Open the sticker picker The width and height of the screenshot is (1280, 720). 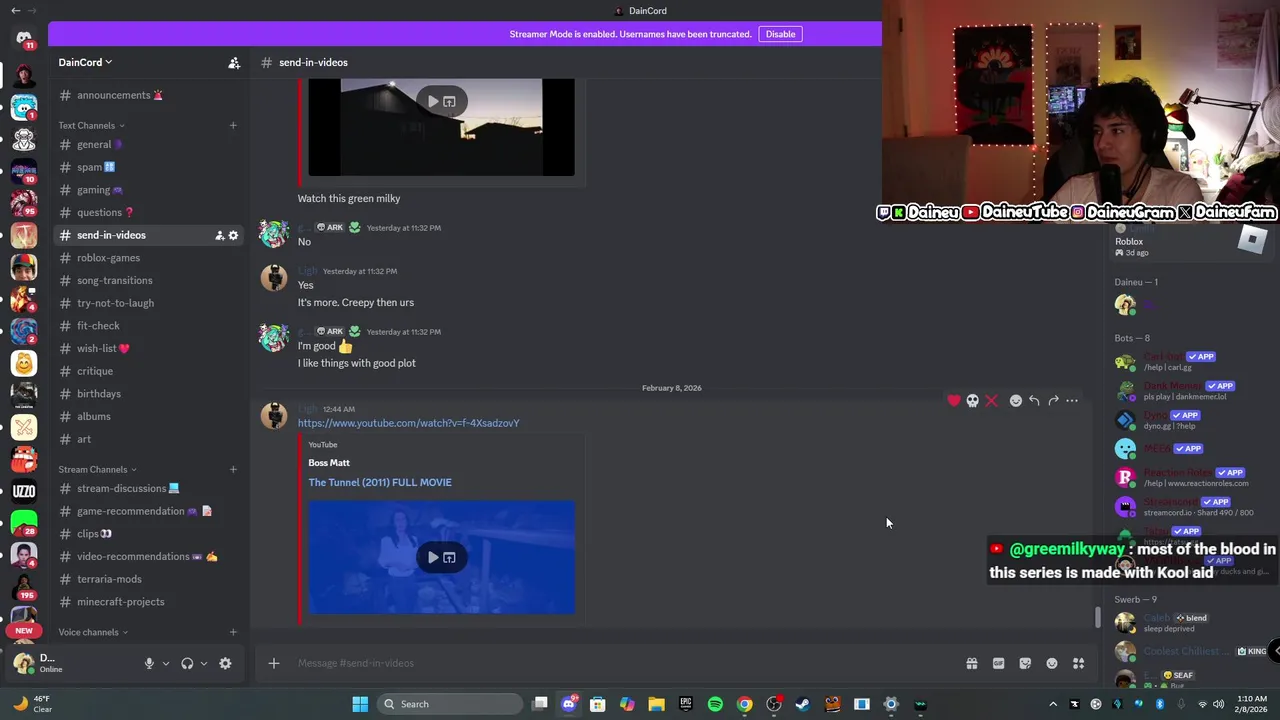click(1025, 663)
